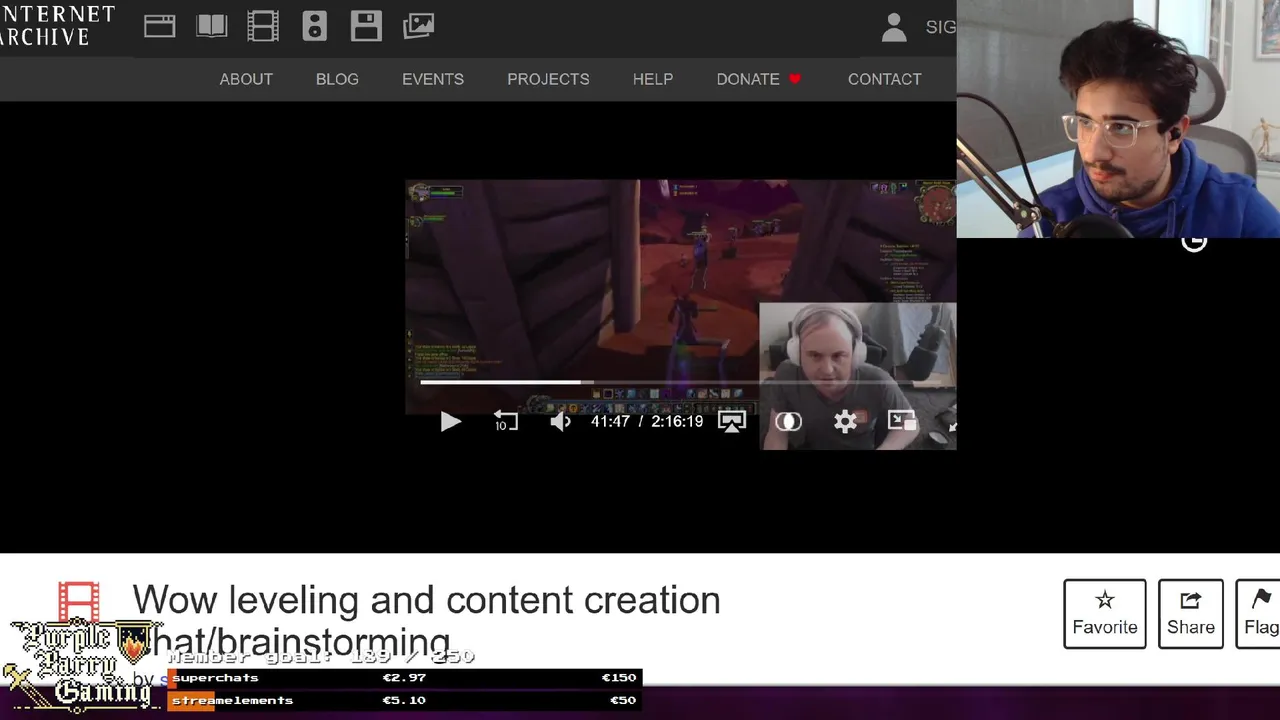Open the video settings gear
The width and height of the screenshot is (1280, 720).
coord(845,422)
